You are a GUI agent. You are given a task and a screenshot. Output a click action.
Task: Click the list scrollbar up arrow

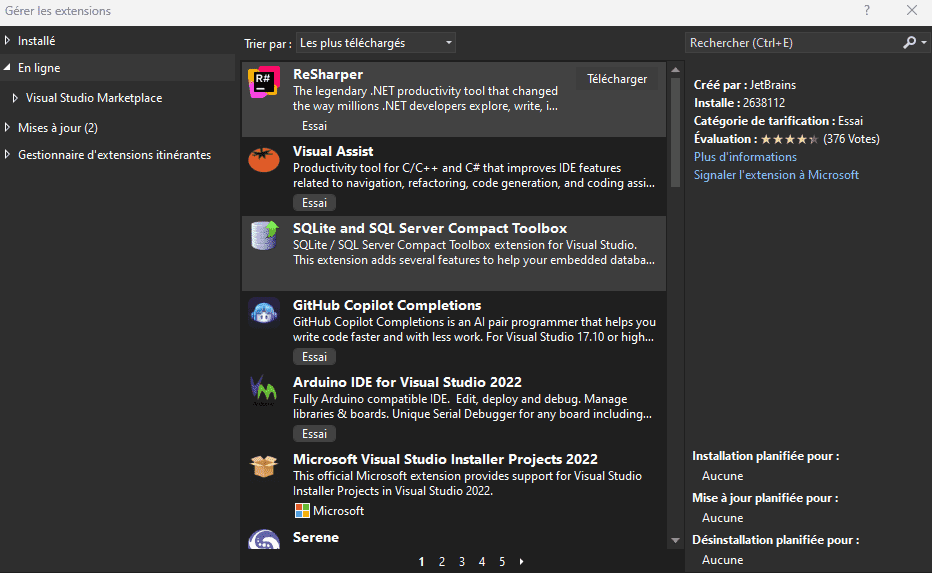675,70
